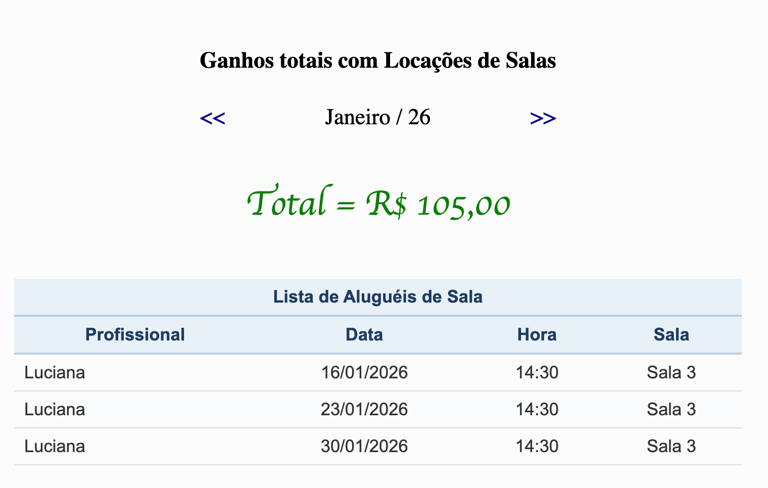
Task: Click the Hora column header
Action: click(537, 335)
